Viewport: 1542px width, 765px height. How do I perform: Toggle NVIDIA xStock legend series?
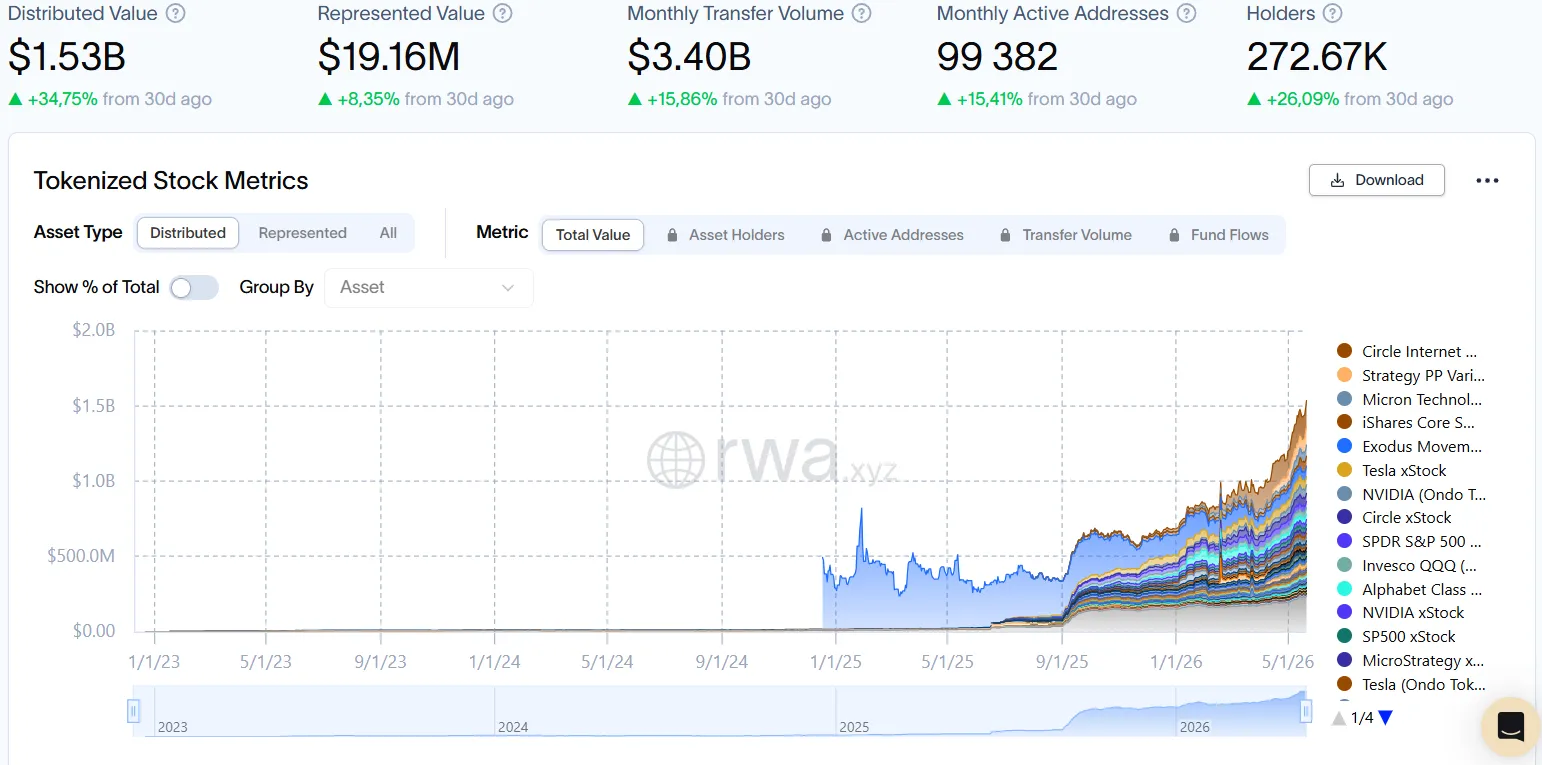(1400, 613)
